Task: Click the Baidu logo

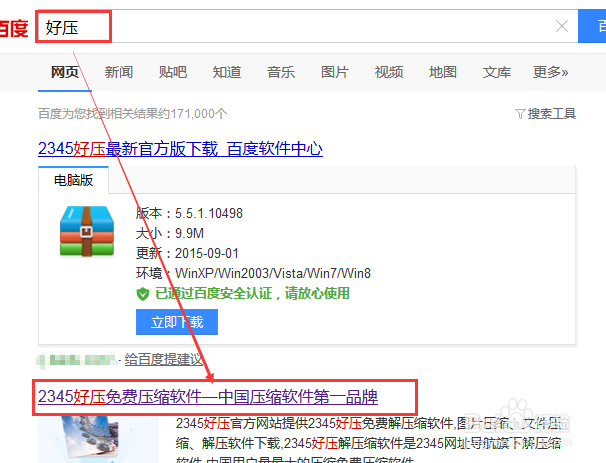Action: pyautogui.click(x=14, y=28)
